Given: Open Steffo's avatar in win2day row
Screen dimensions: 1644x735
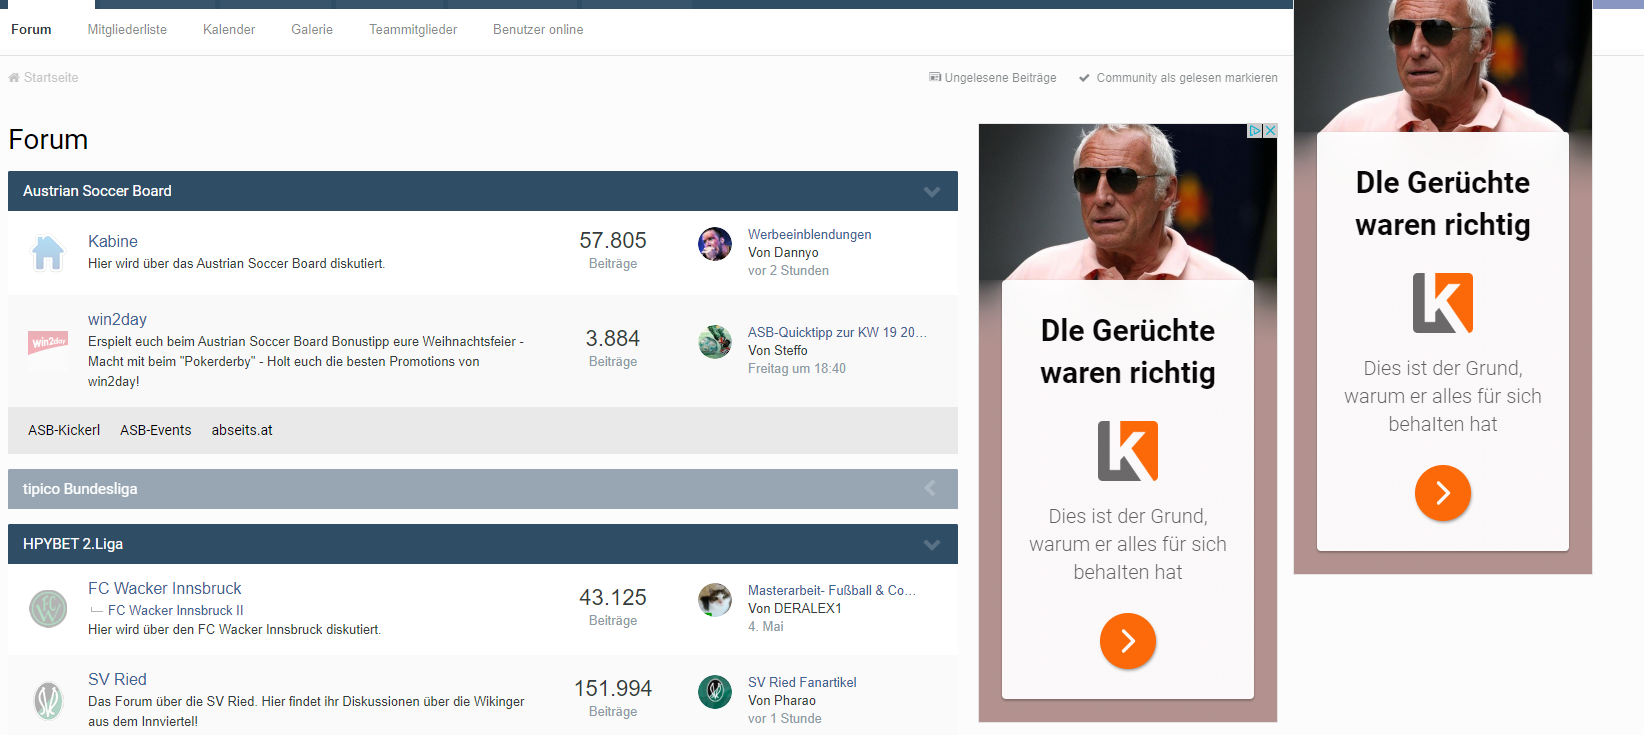Looking at the screenshot, I should point(715,342).
